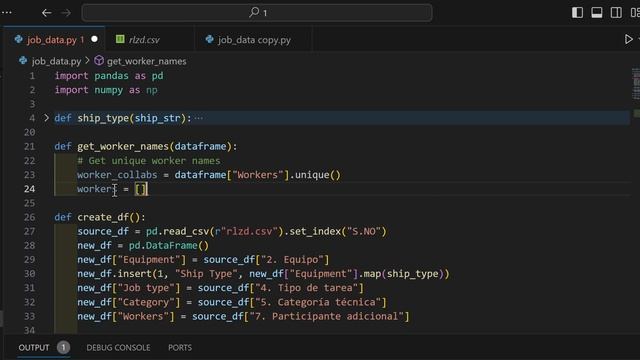Click the "4. Tipo de tarea" string

pos(307,288)
